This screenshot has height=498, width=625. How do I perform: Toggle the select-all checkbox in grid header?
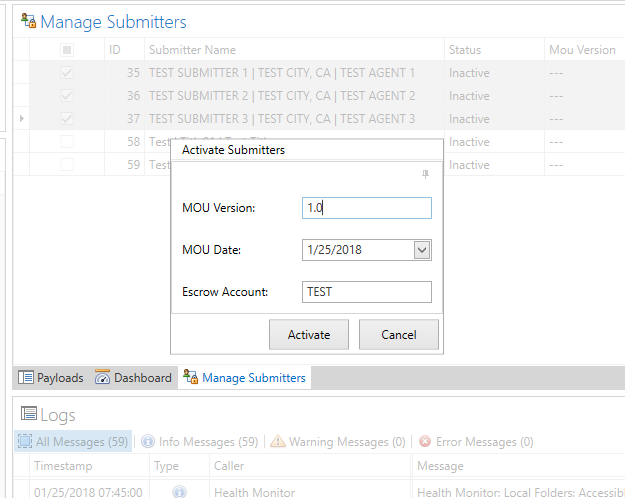(67, 50)
